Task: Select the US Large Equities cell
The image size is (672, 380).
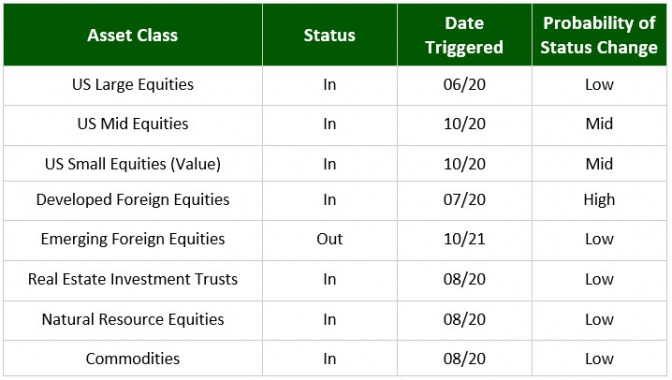Action: 133,85
